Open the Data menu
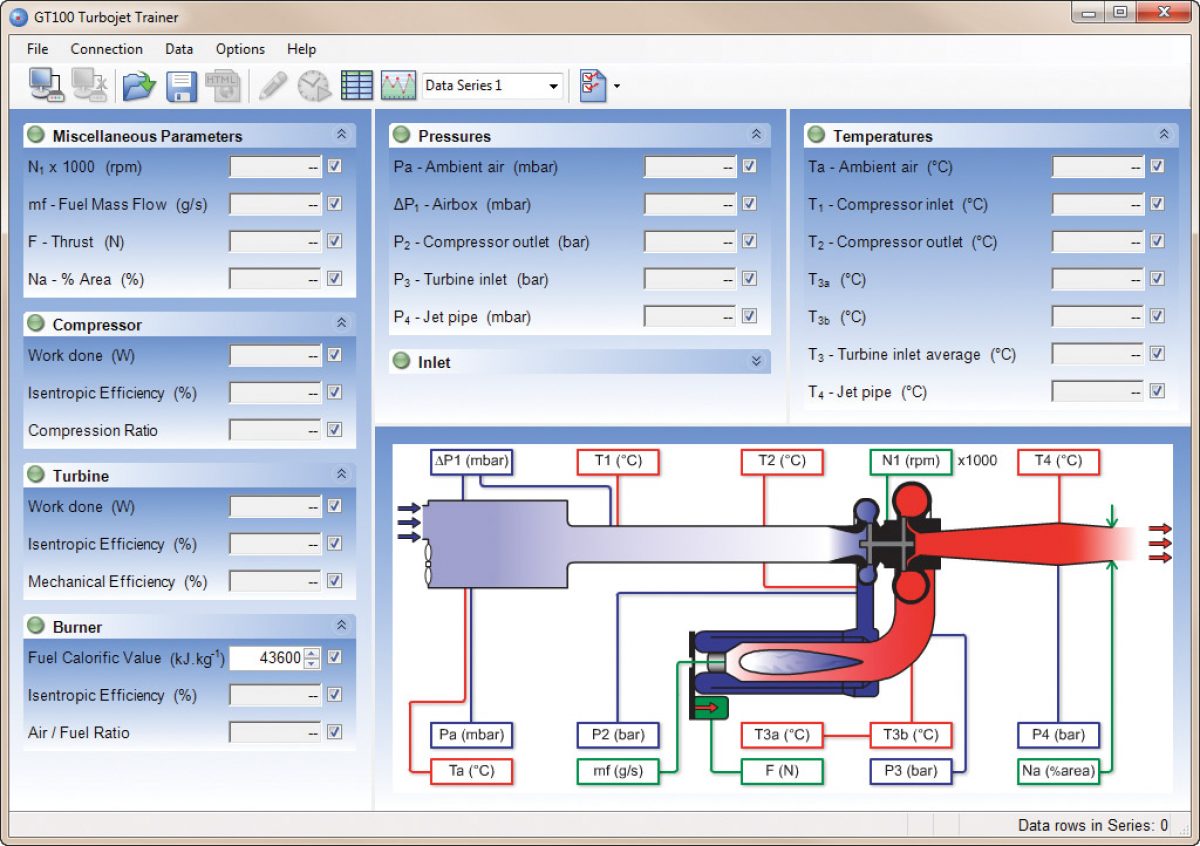 (x=180, y=49)
